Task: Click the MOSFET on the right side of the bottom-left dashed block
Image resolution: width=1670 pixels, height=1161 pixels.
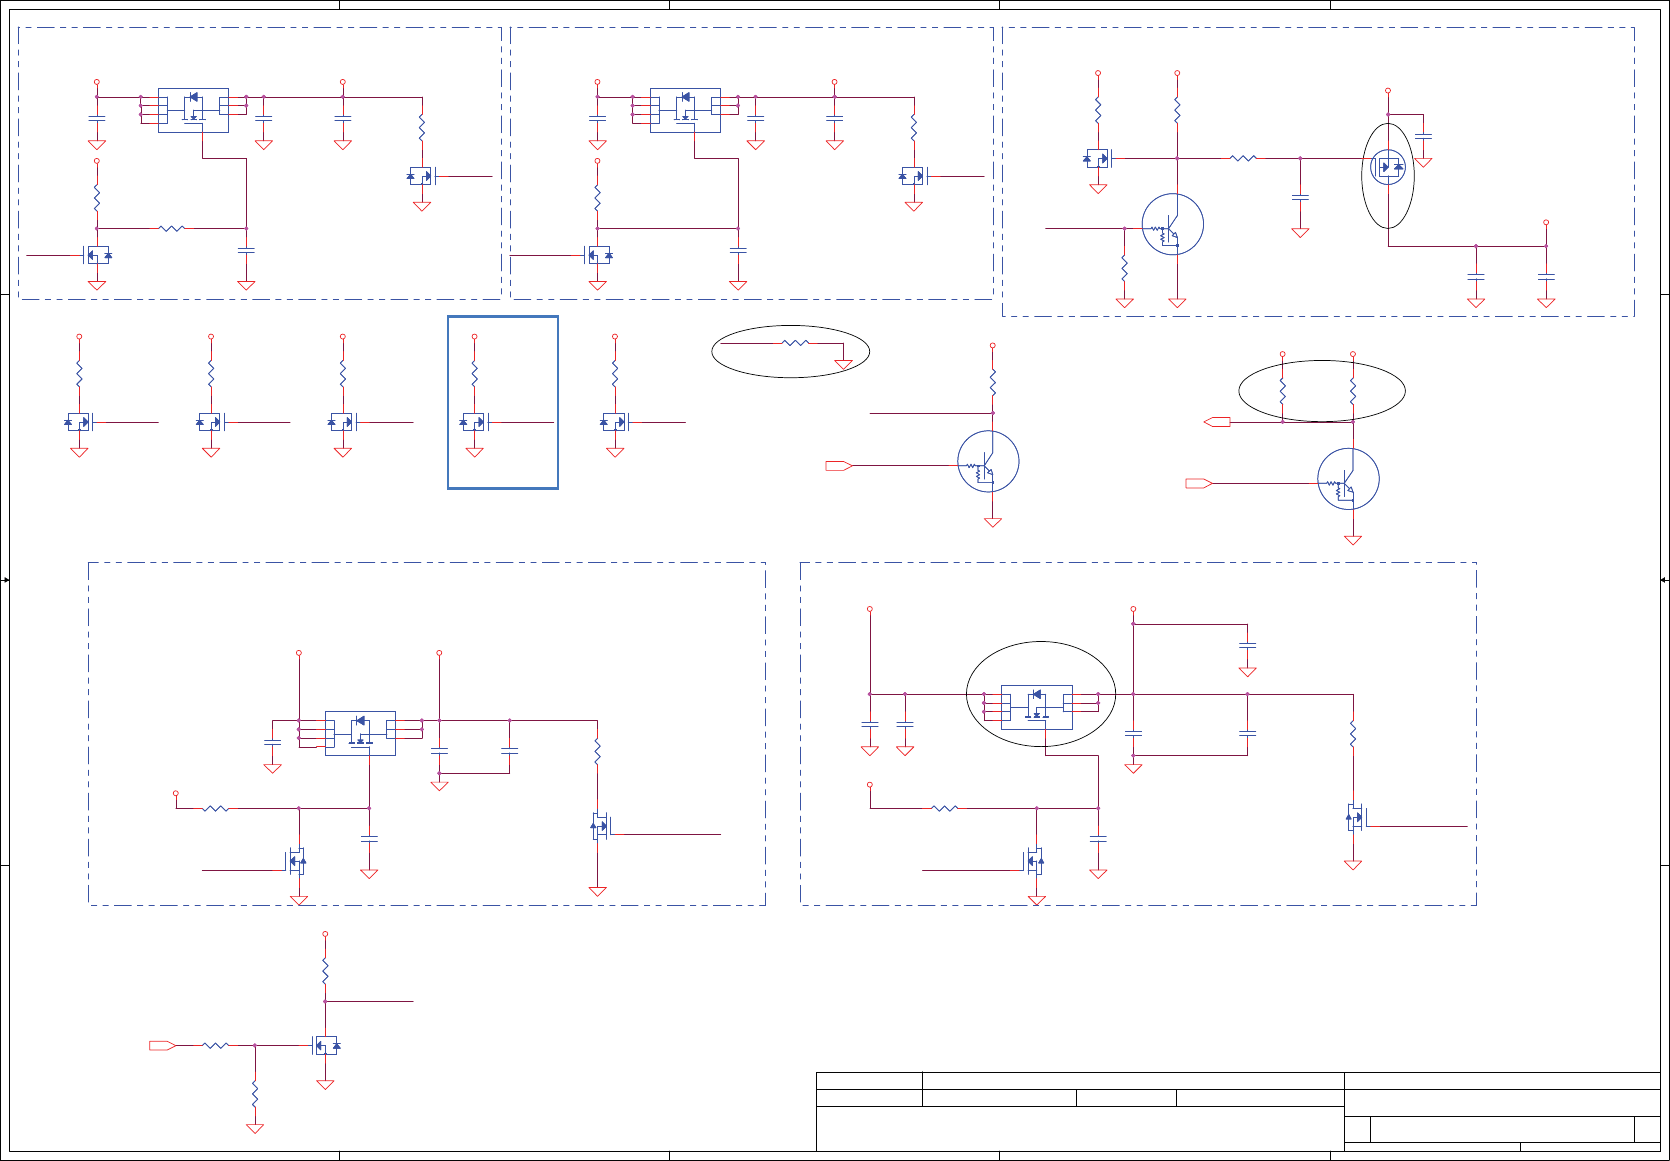Action: pyautogui.click(x=600, y=826)
